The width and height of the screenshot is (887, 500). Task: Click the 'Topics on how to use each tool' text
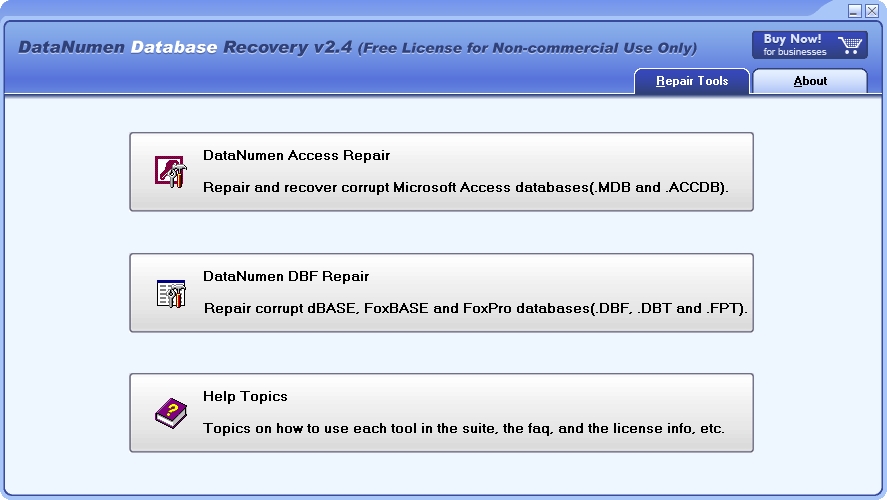[x=463, y=428]
